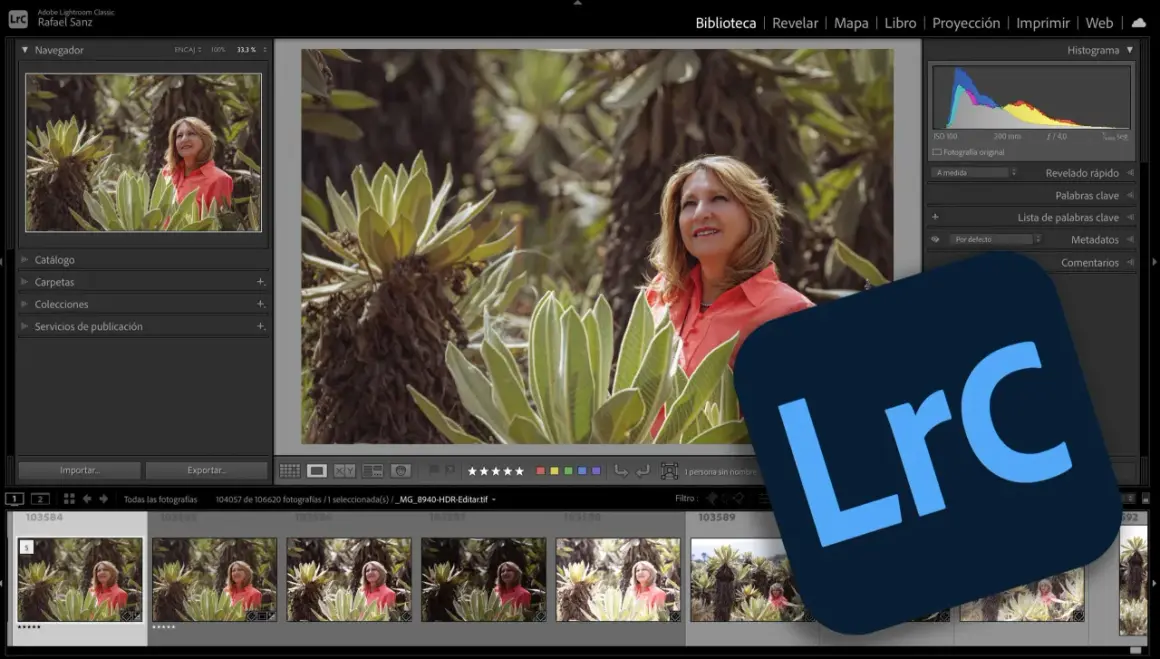Add keyword with Lista de palabras clave plus
The height and width of the screenshot is (659, 1160).
click(x=935, y=217)
